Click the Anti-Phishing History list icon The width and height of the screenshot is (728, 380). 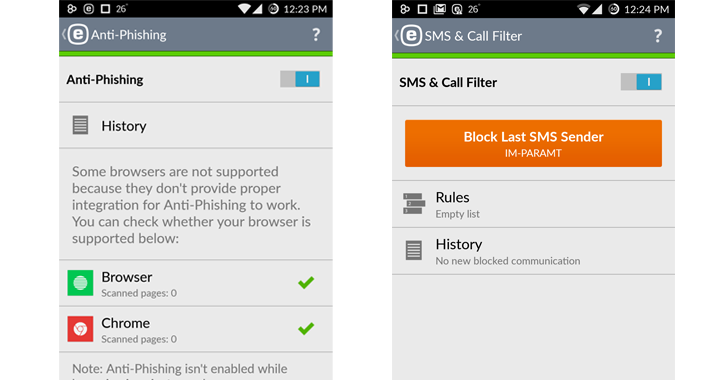[80, 125]
